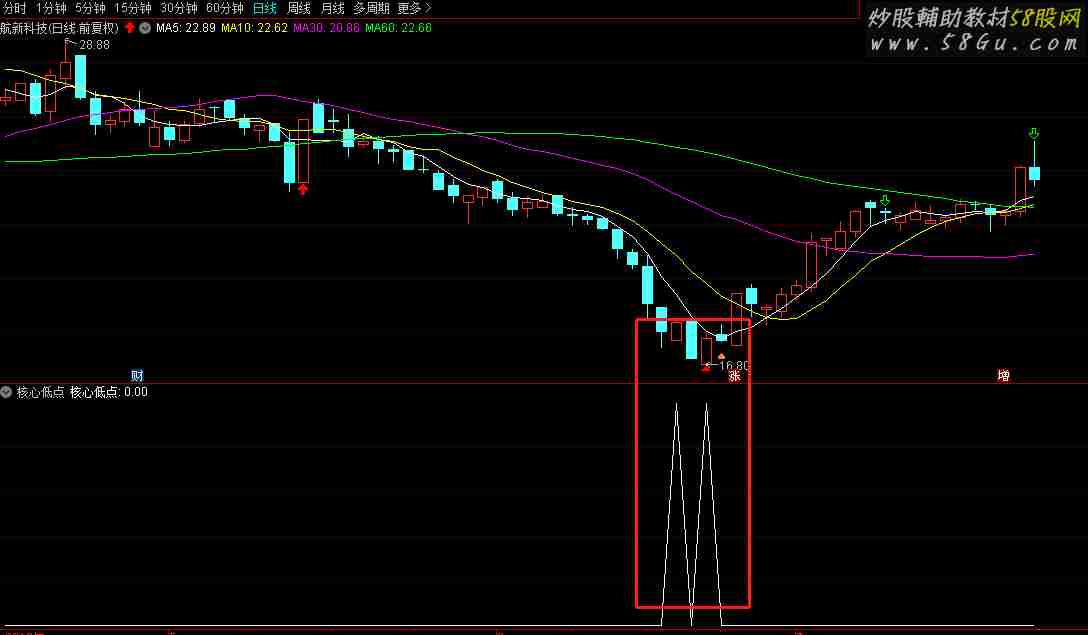This screenshot has height=635, width=1088.
Task: Select the 1分钟 period tab
Action: point(51,8)
